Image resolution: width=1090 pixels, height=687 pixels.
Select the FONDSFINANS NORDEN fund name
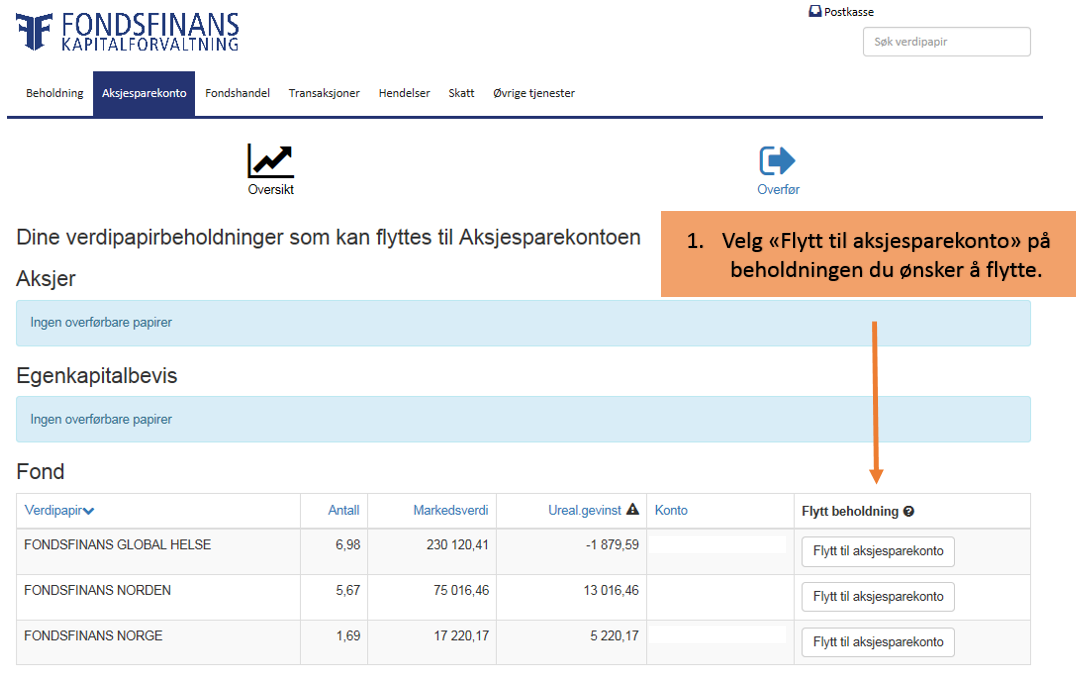pos(97,590)
